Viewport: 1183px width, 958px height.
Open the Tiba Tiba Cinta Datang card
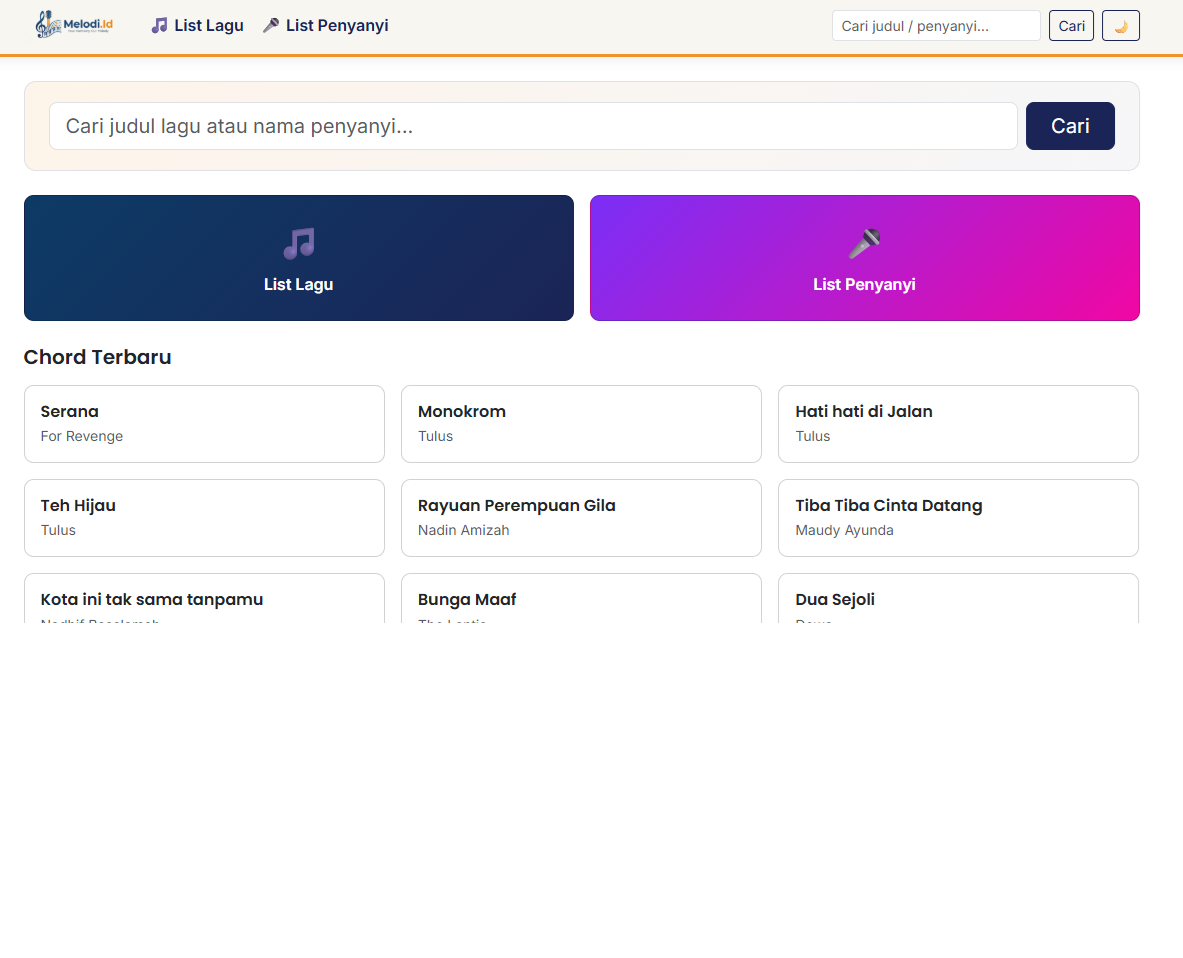tap(958, 518)
